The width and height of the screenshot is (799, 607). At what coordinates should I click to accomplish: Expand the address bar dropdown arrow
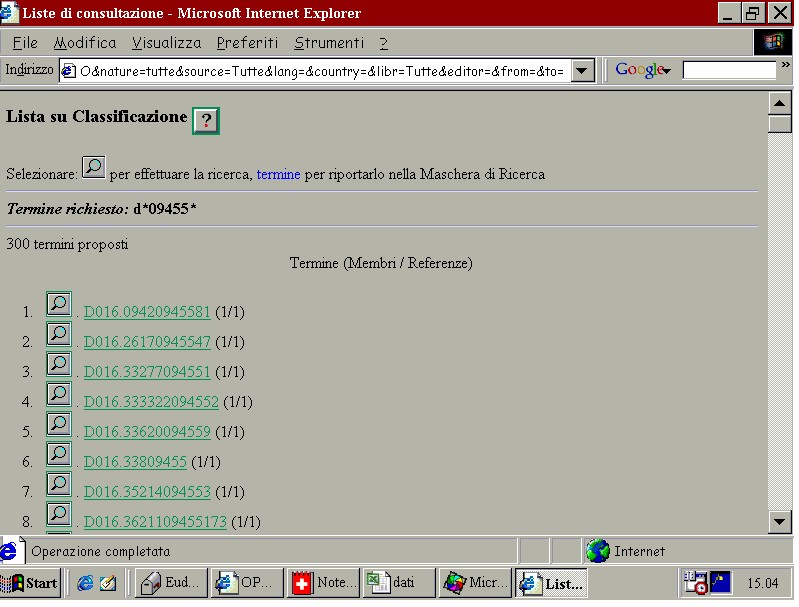point(582,71)
